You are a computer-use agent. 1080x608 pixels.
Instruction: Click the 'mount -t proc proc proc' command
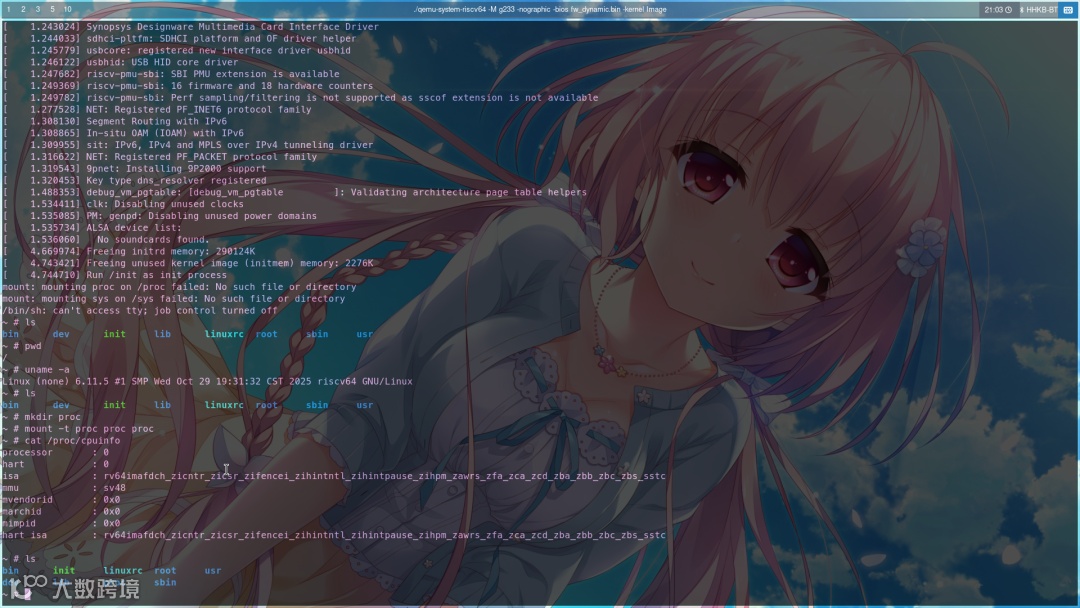(x=78, y=429)
